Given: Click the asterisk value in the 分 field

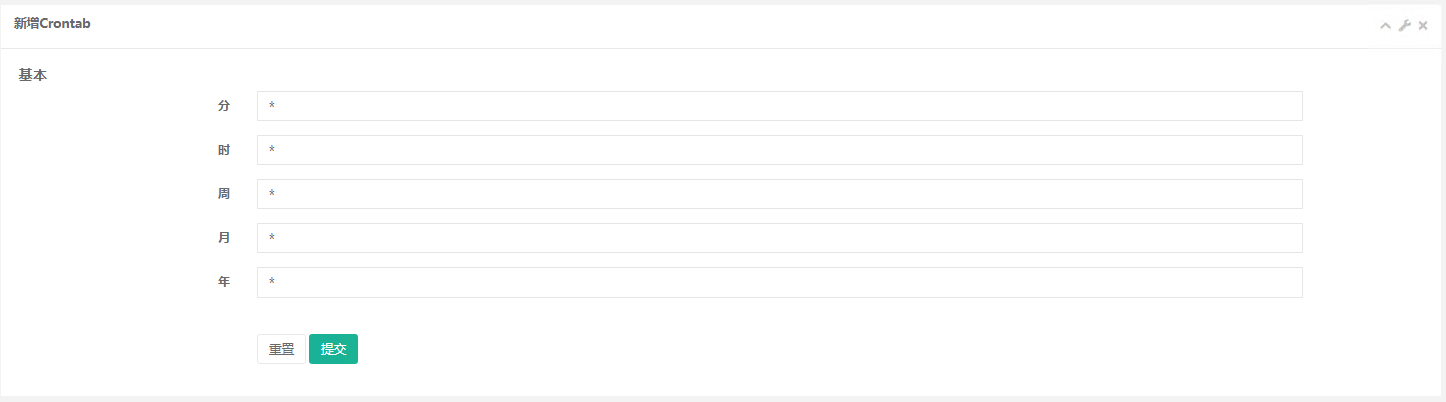Looking at the screenshot, I should pyautogui.click(x=271, y=106).
